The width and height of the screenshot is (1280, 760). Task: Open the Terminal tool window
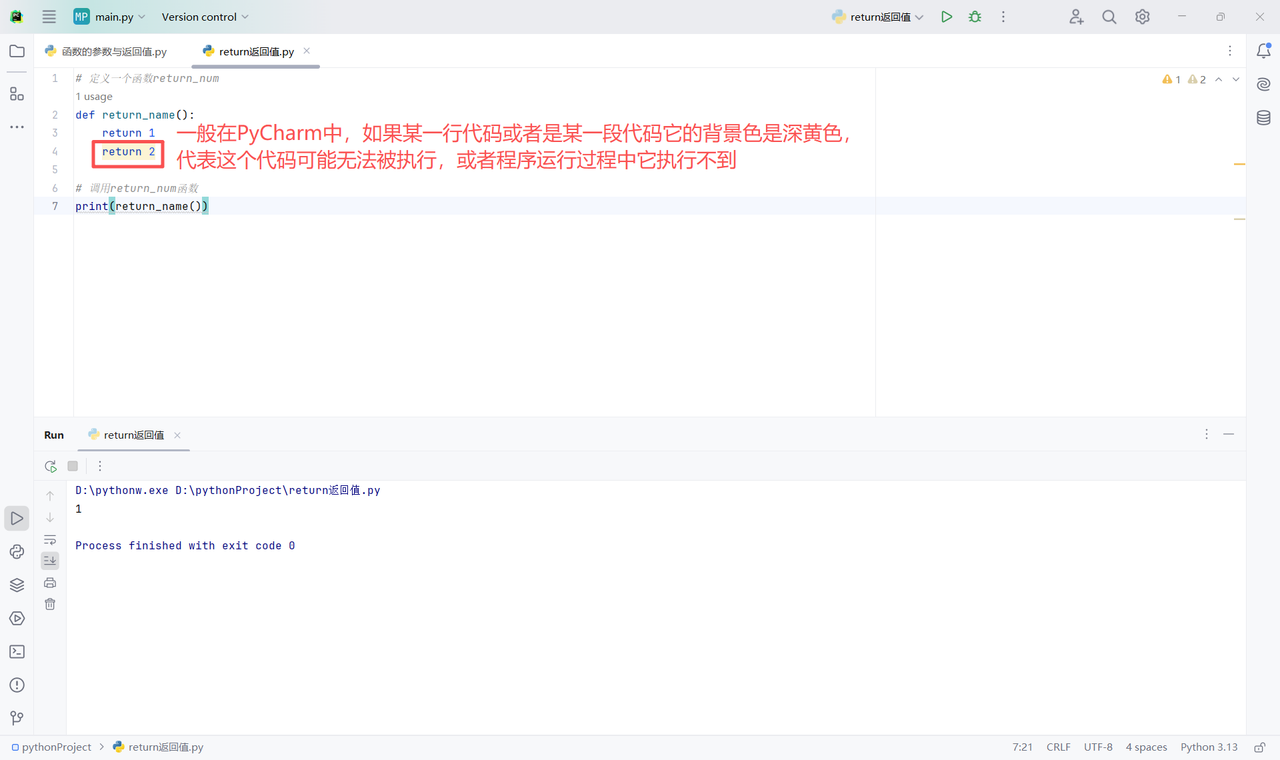pyautogui.click(x=16, y=651)
